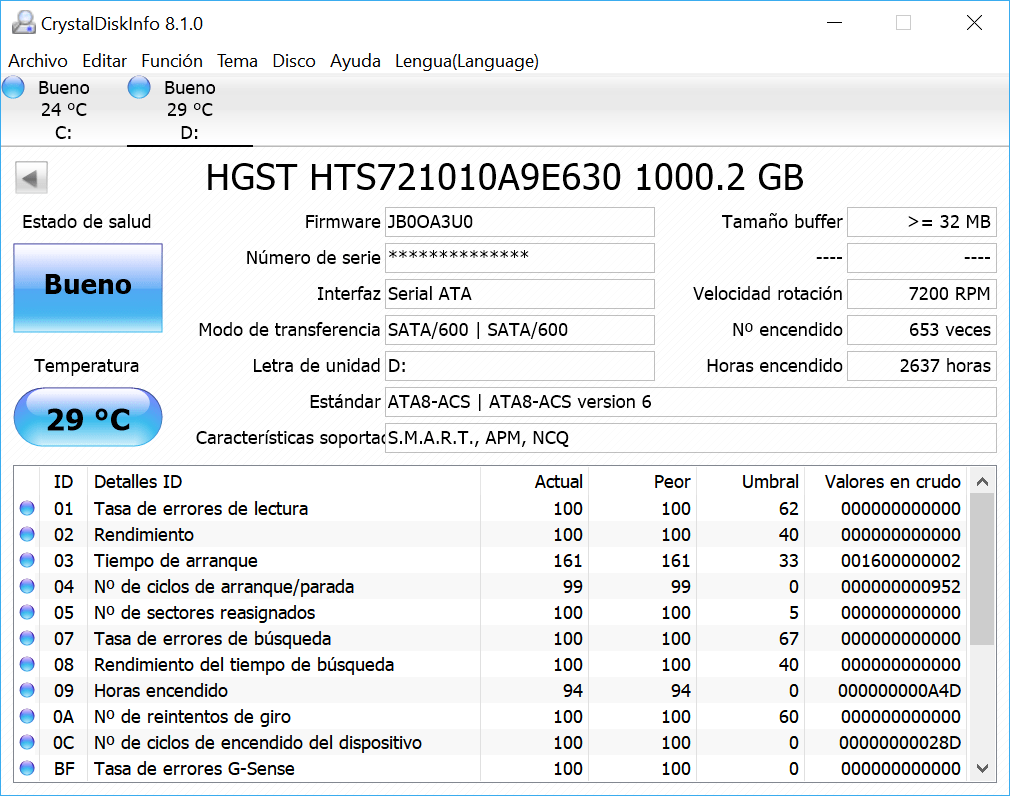Image resolution: width=1010 pixels, height=796 pixels.
Task: Click the CrystalDiskInfo app icon in title bar
Action: 23,23
